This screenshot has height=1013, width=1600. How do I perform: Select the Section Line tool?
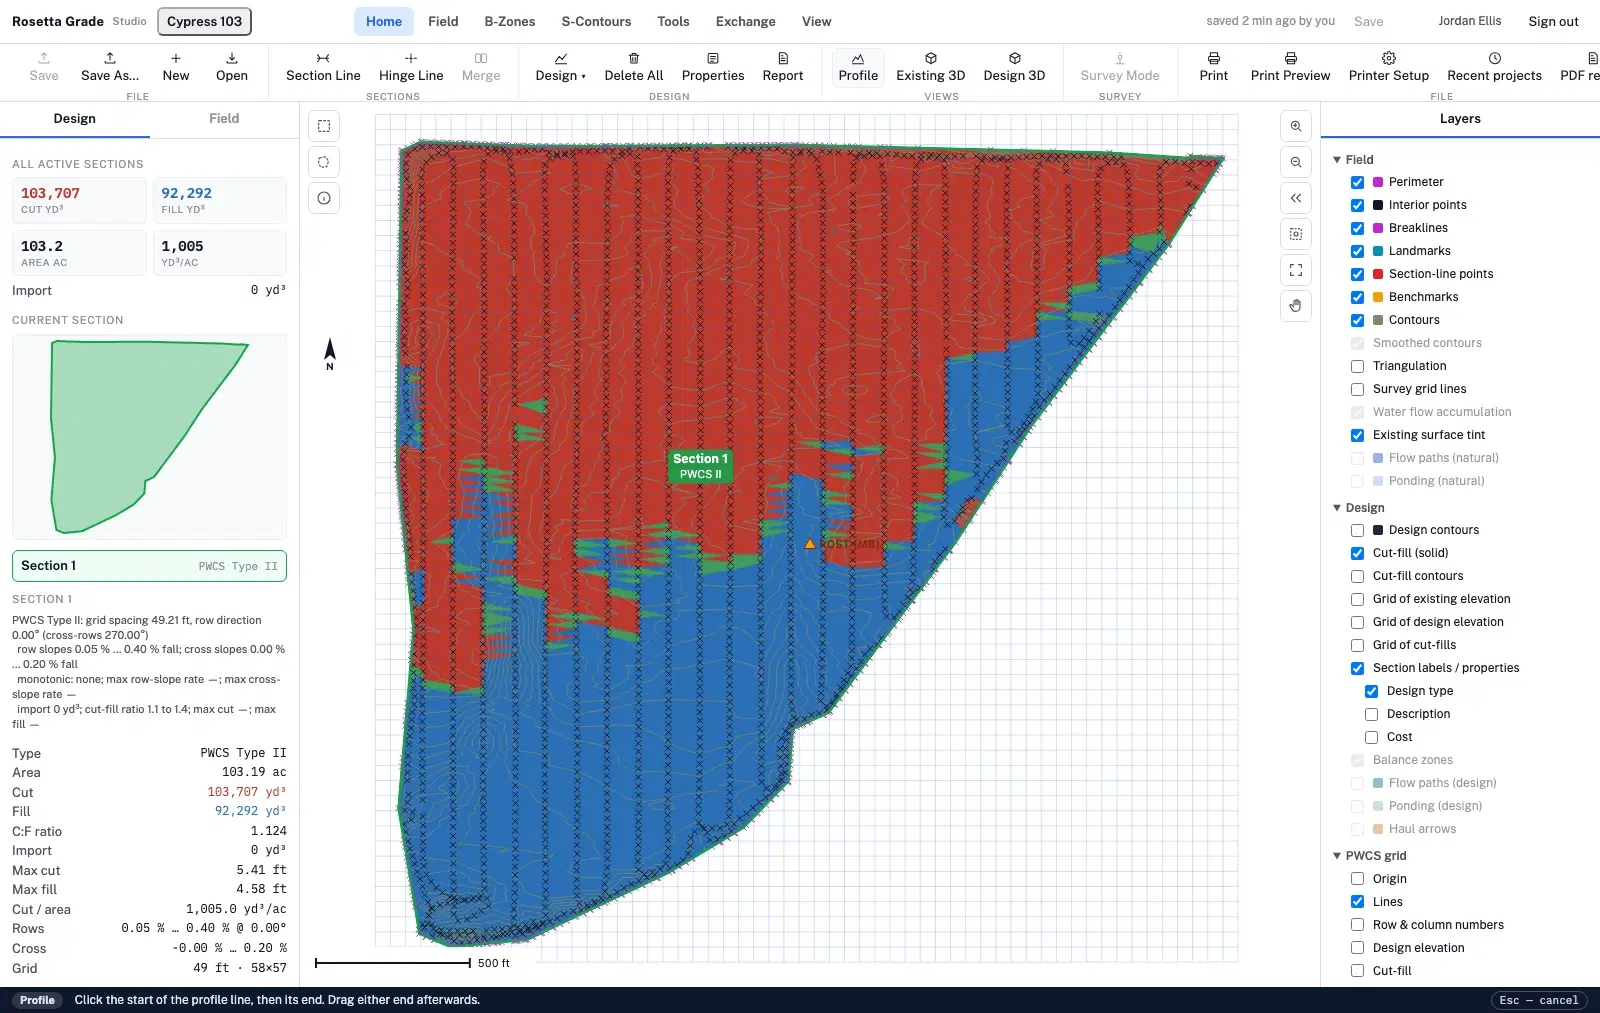[323, 67]
